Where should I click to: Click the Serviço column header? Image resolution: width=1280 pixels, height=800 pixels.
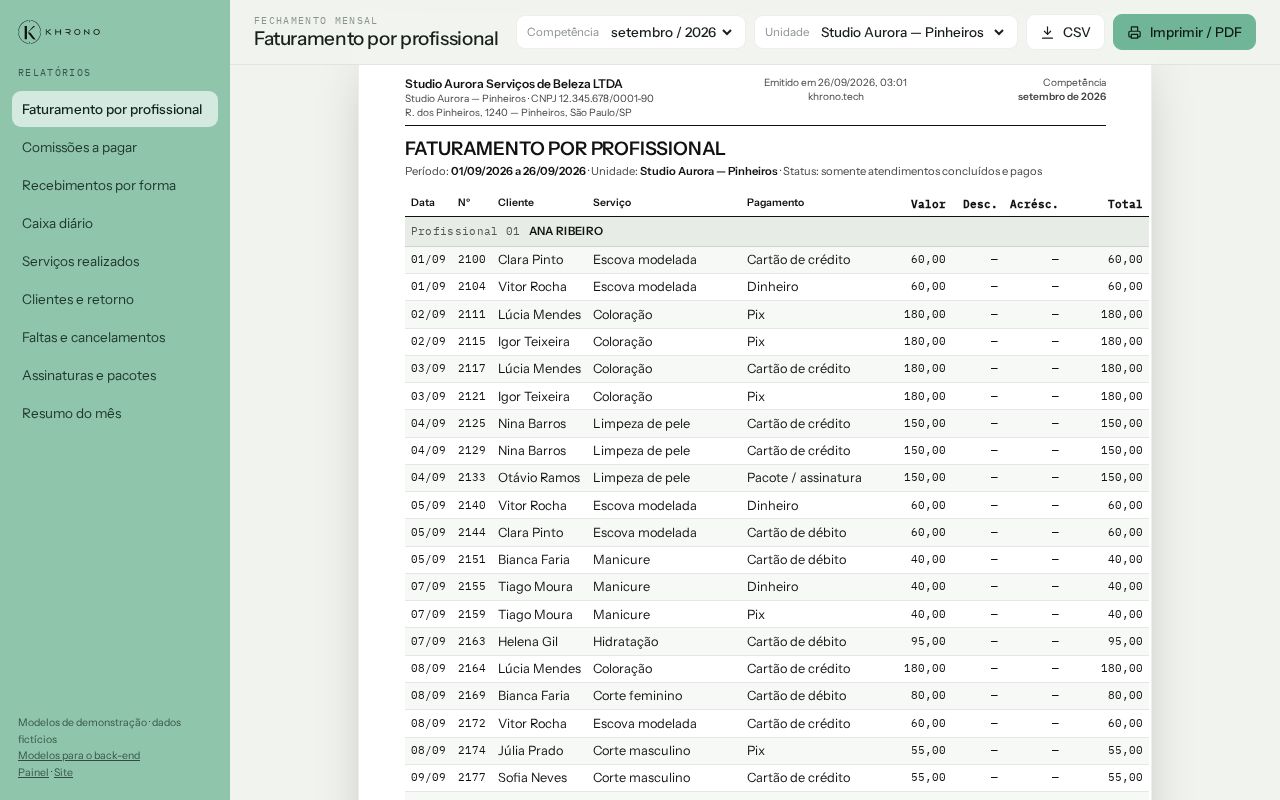click(612, 202)
